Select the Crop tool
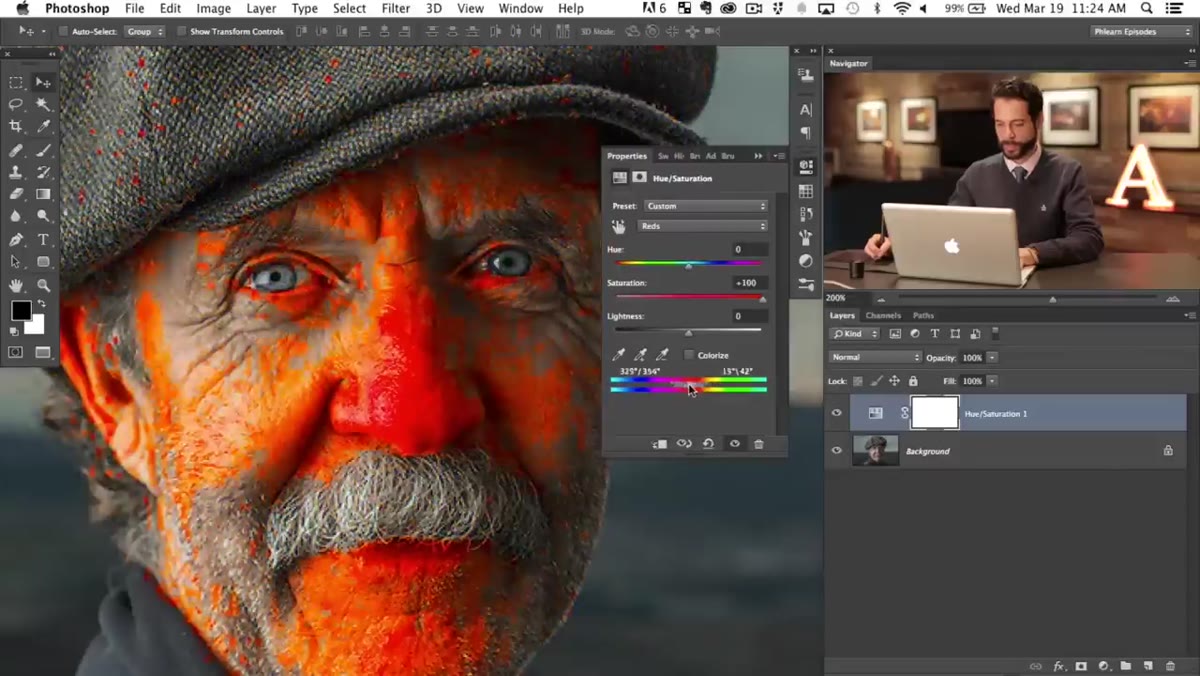Screen dimensions: 1200x676 (x=16, y=126)
